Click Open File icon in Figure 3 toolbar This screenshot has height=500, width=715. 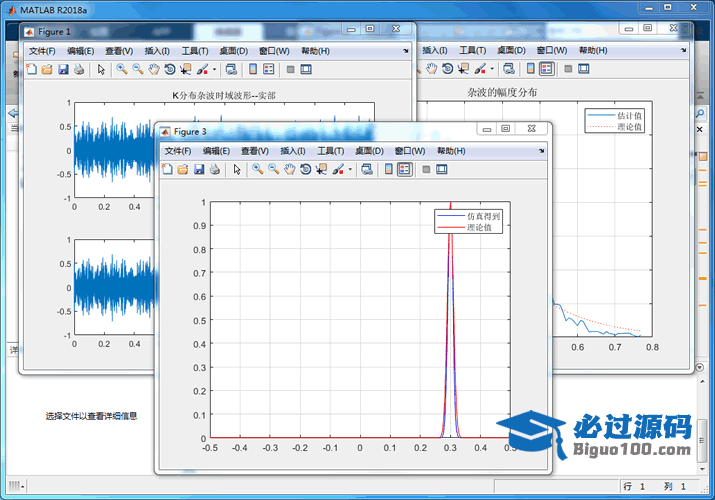pyautogui.click(x=183, y=170)
